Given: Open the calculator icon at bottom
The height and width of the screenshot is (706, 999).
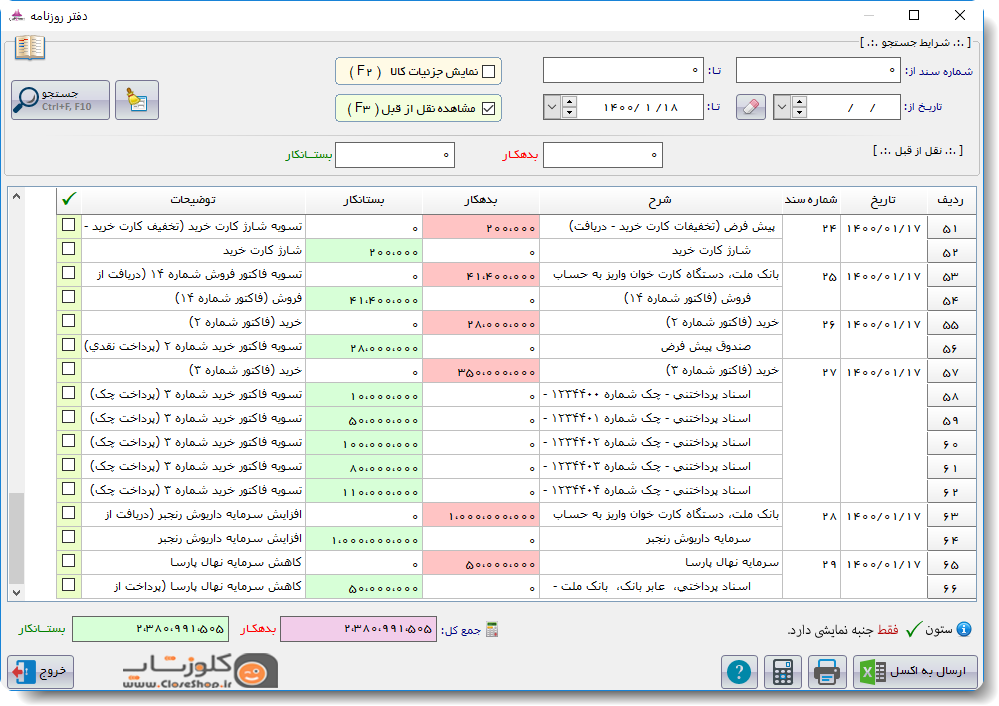Looking at the screenshot, I should coord(783,672).
